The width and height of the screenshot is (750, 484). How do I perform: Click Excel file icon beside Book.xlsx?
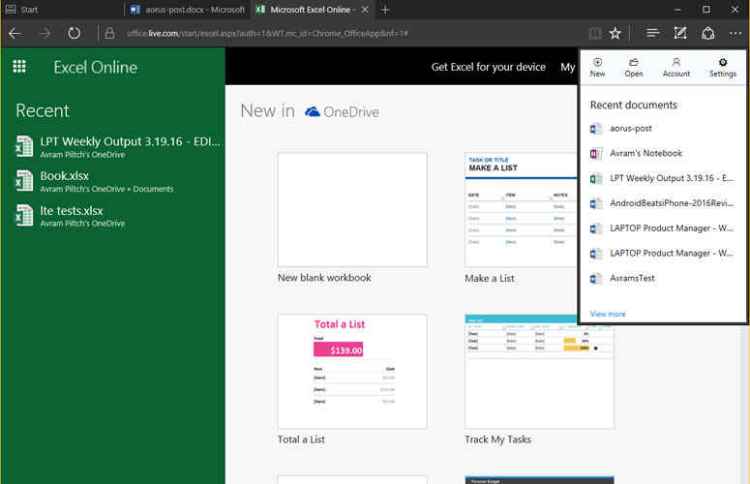click(24, 181)
